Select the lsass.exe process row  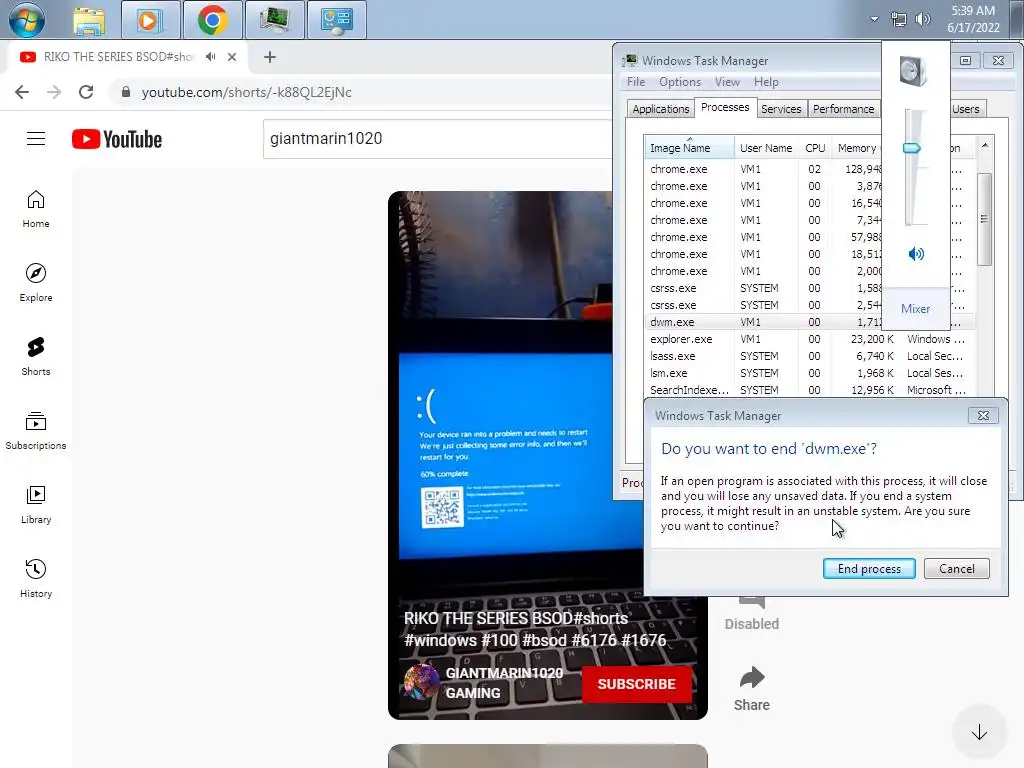[809, 356]
